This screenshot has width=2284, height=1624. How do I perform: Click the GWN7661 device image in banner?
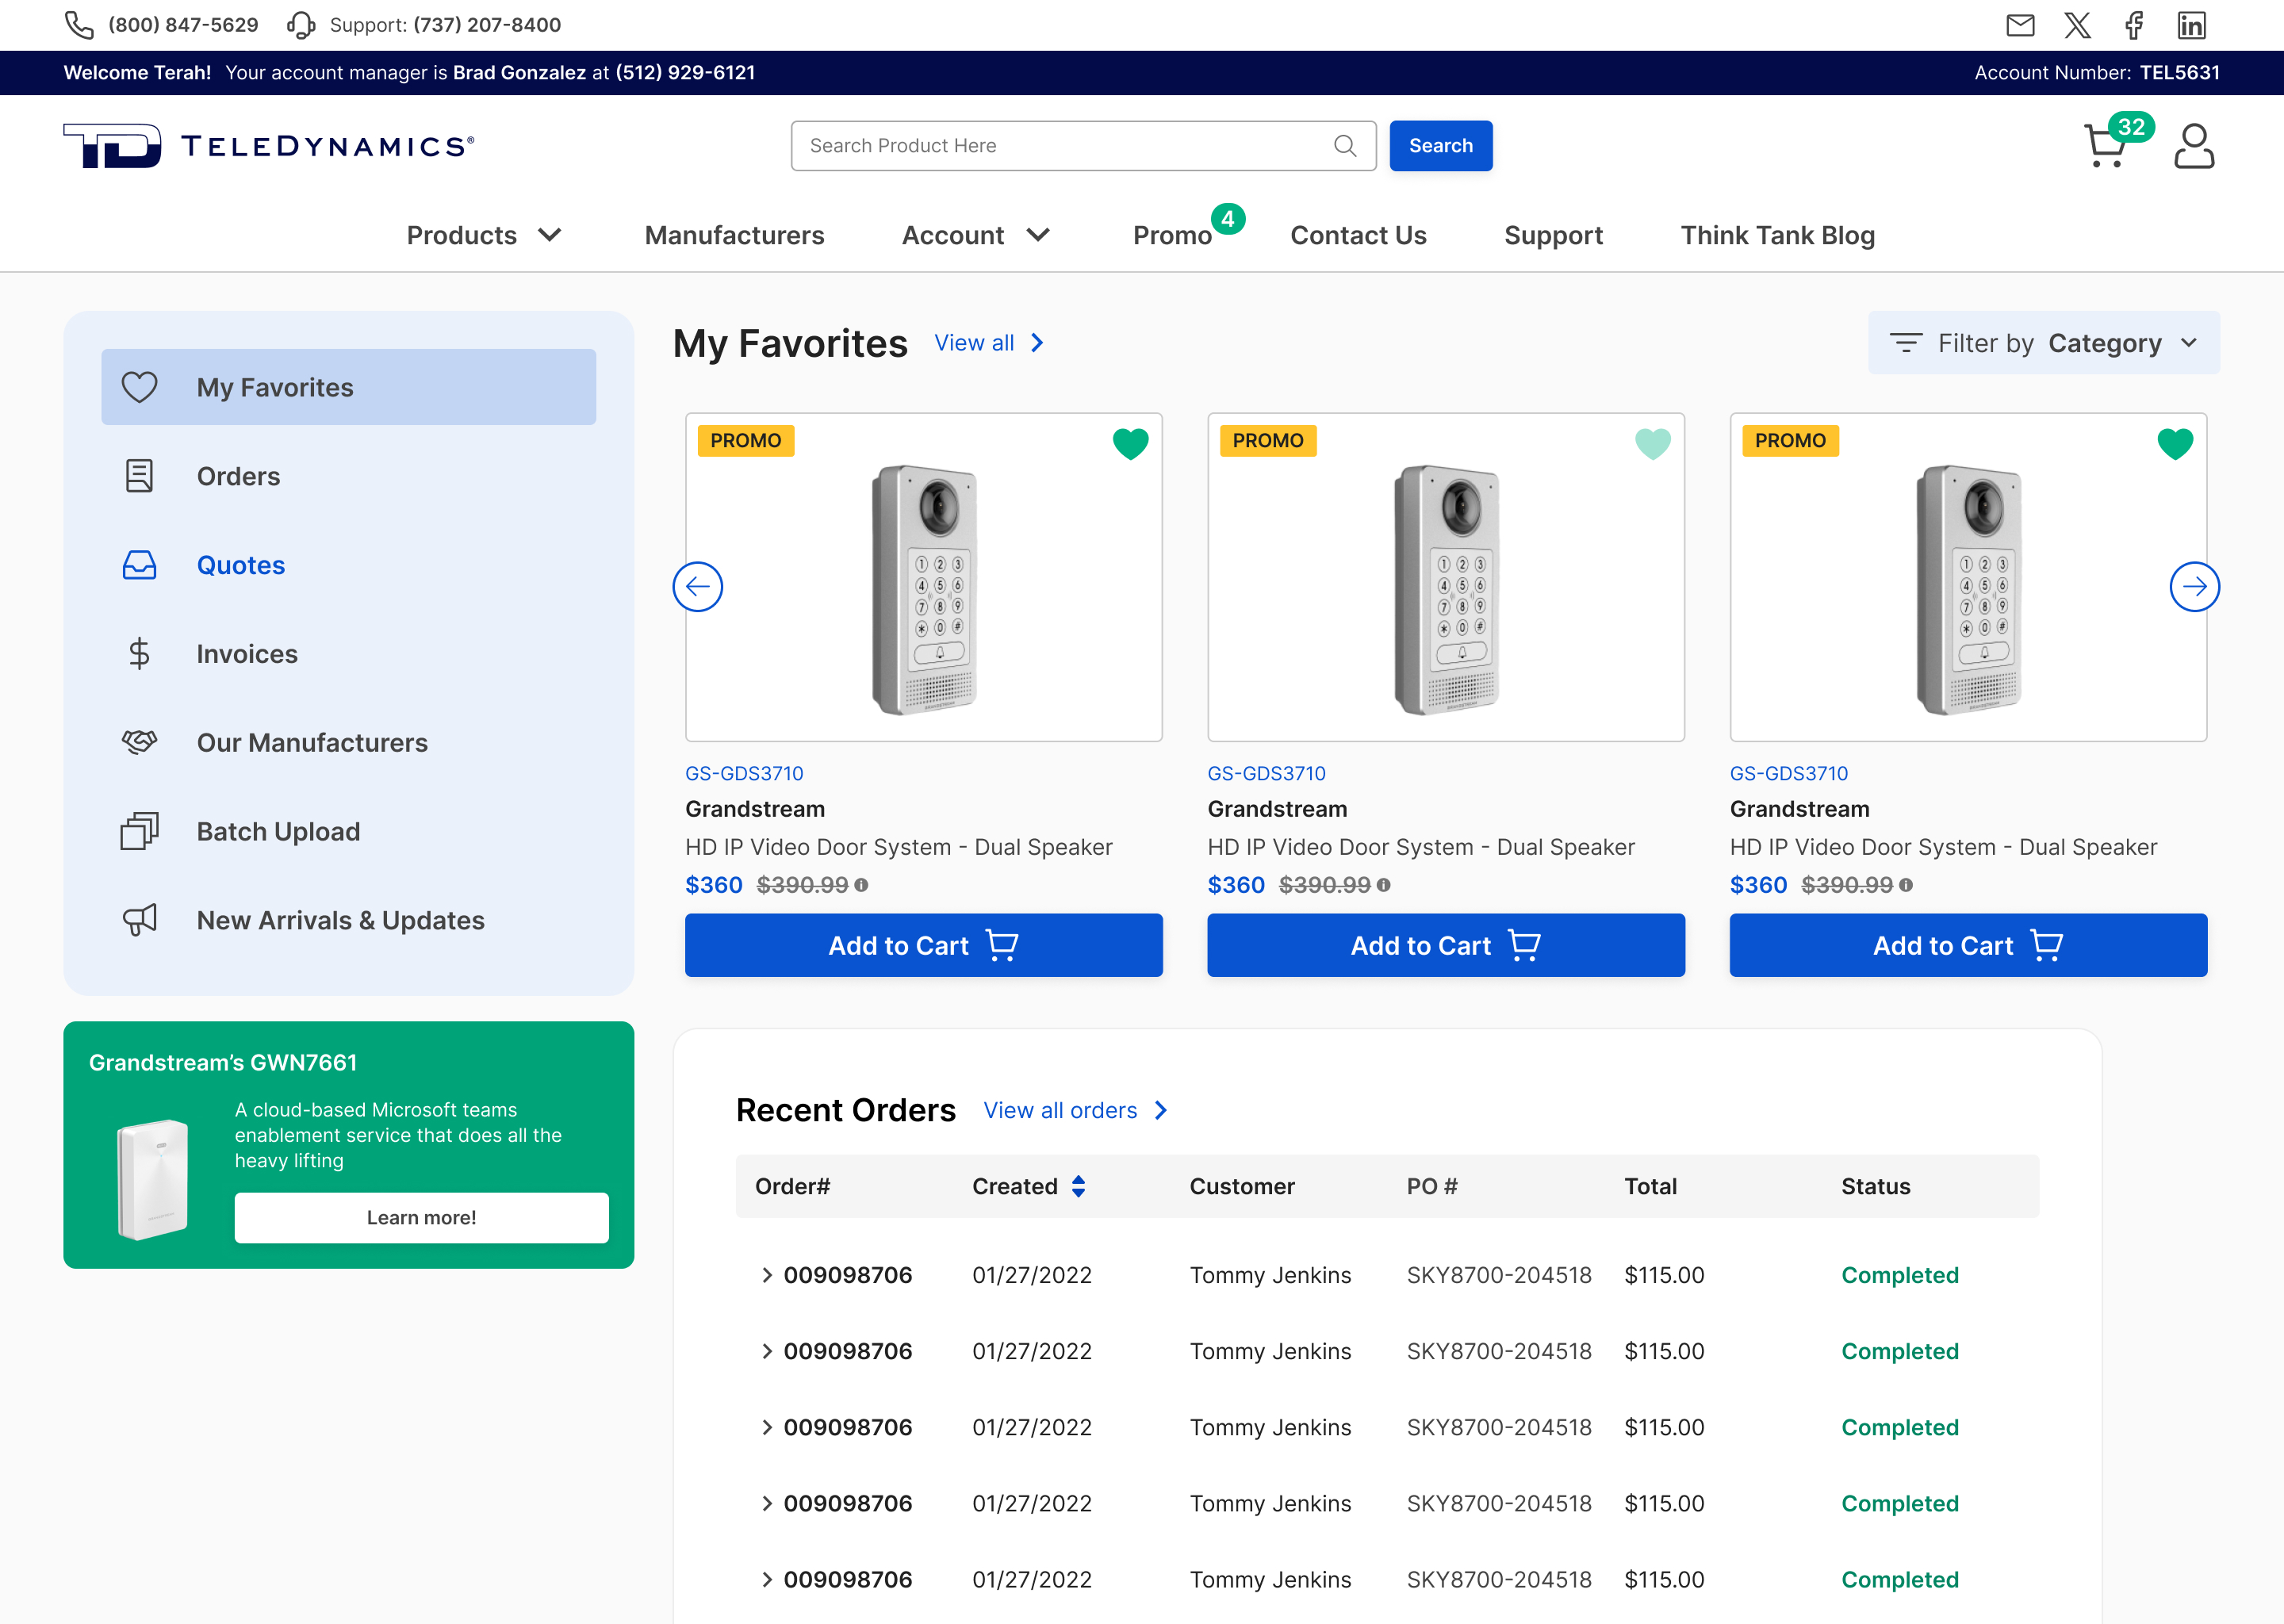click(x=152, y=1180)
